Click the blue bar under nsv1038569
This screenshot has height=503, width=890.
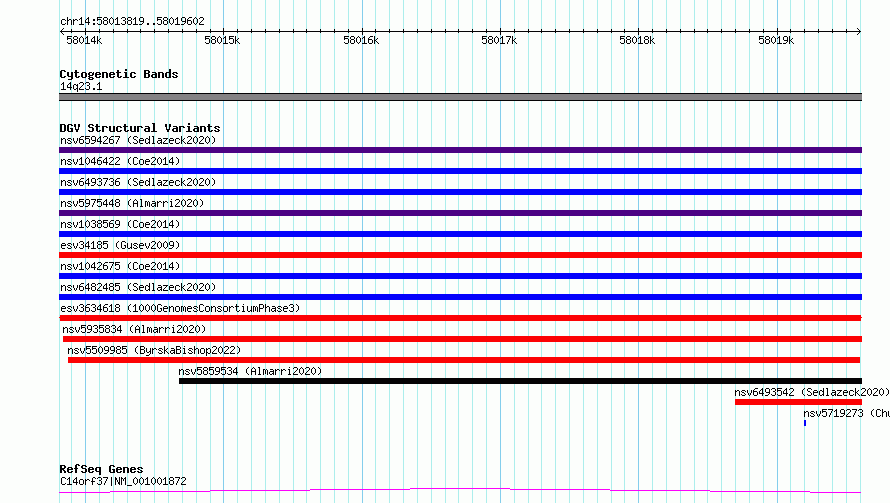[460, 234]
